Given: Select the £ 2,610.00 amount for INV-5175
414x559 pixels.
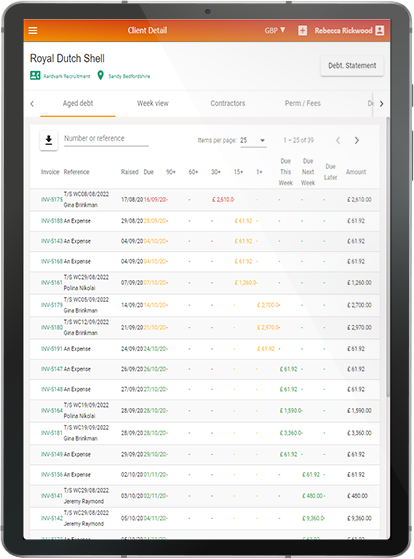Looking at the screenshot, I should point(359,200).
